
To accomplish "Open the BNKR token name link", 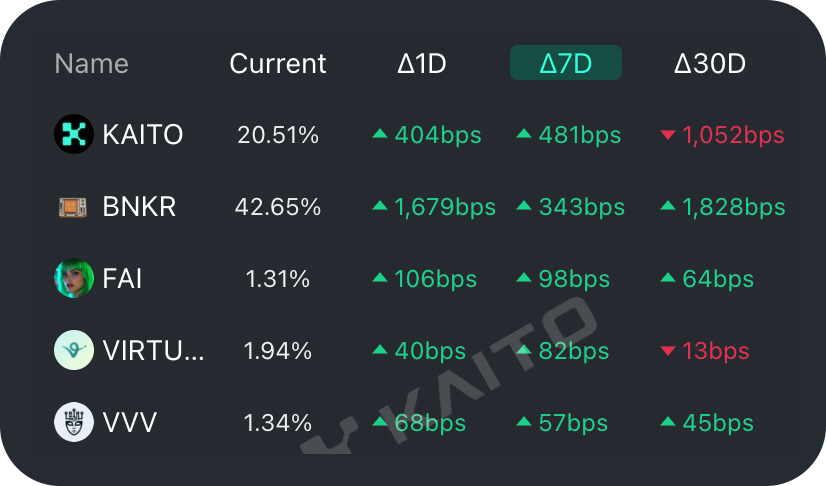I will pyautogui.click(x=139, y=207).
